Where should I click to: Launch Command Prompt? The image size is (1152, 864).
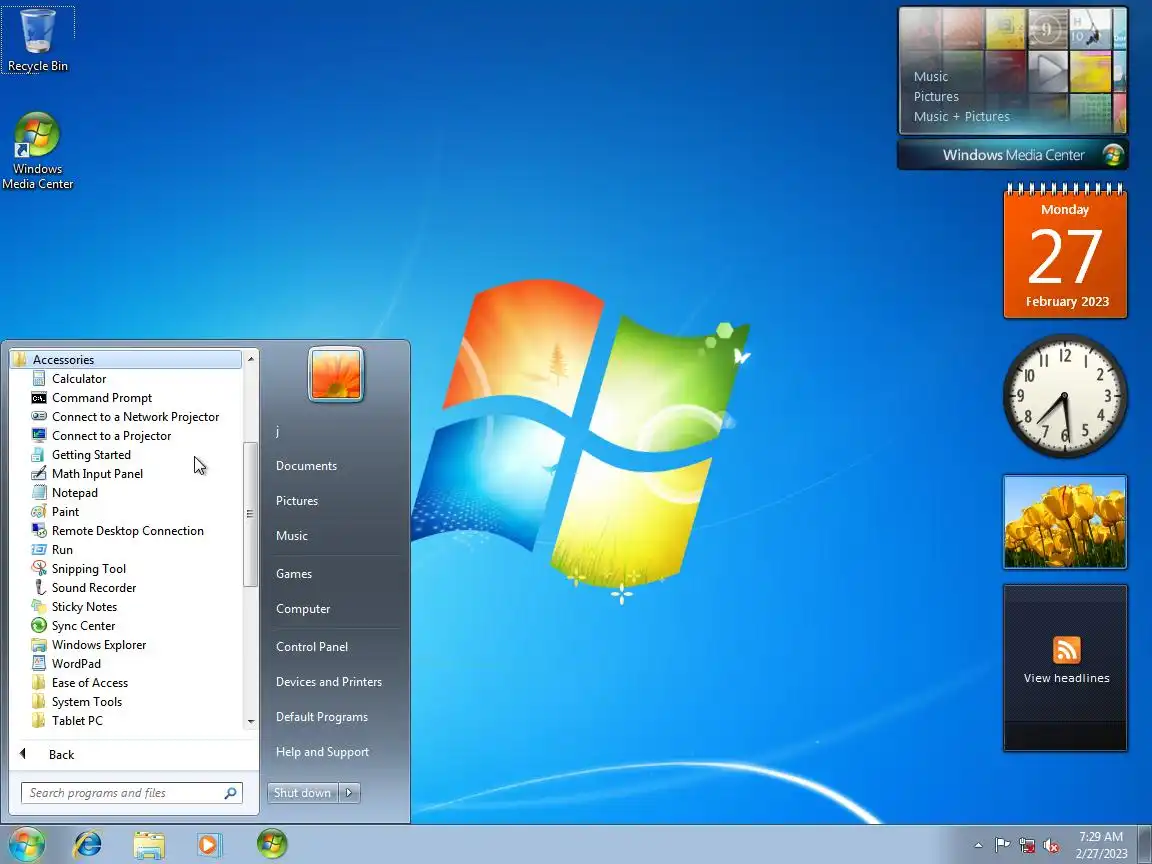[x=101, y=397]
